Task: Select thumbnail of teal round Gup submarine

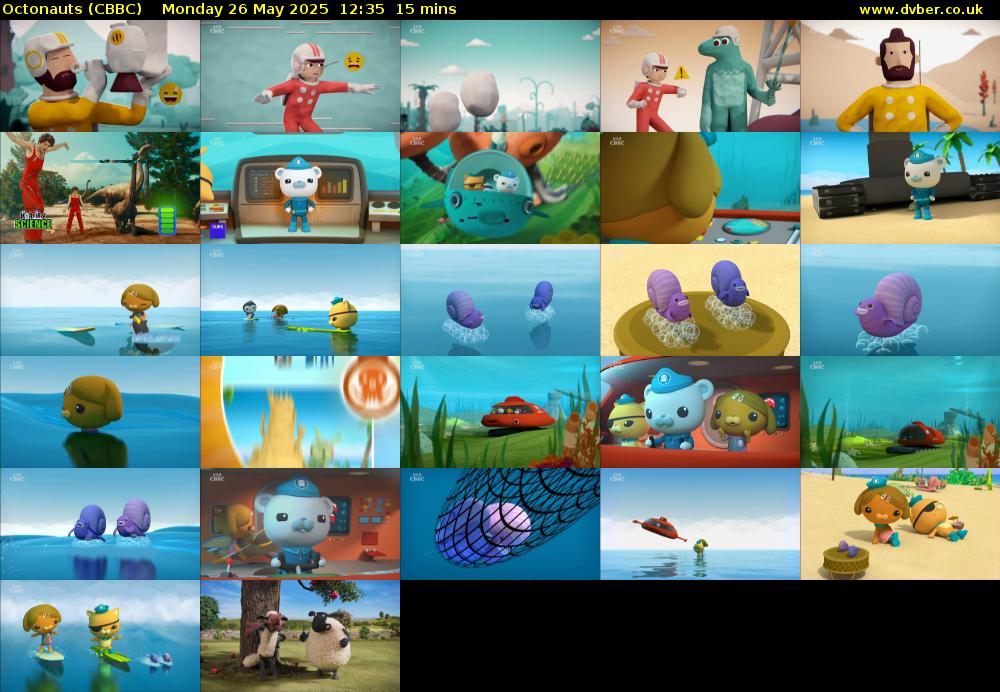Action: click(x=500, y=188)
